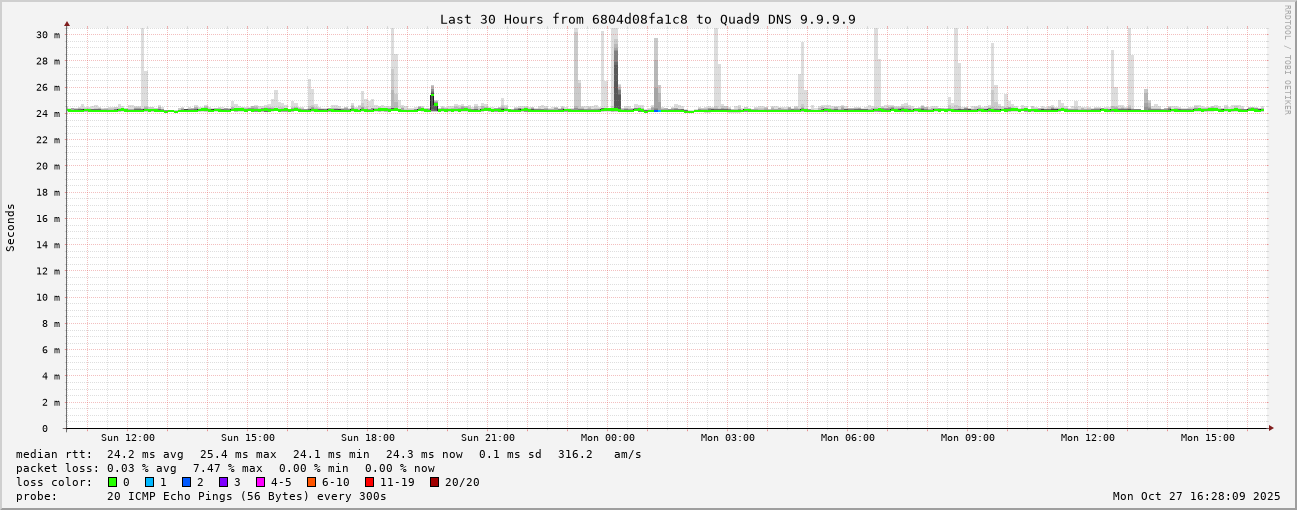Select the red 11-19 loss swatch

369,482
